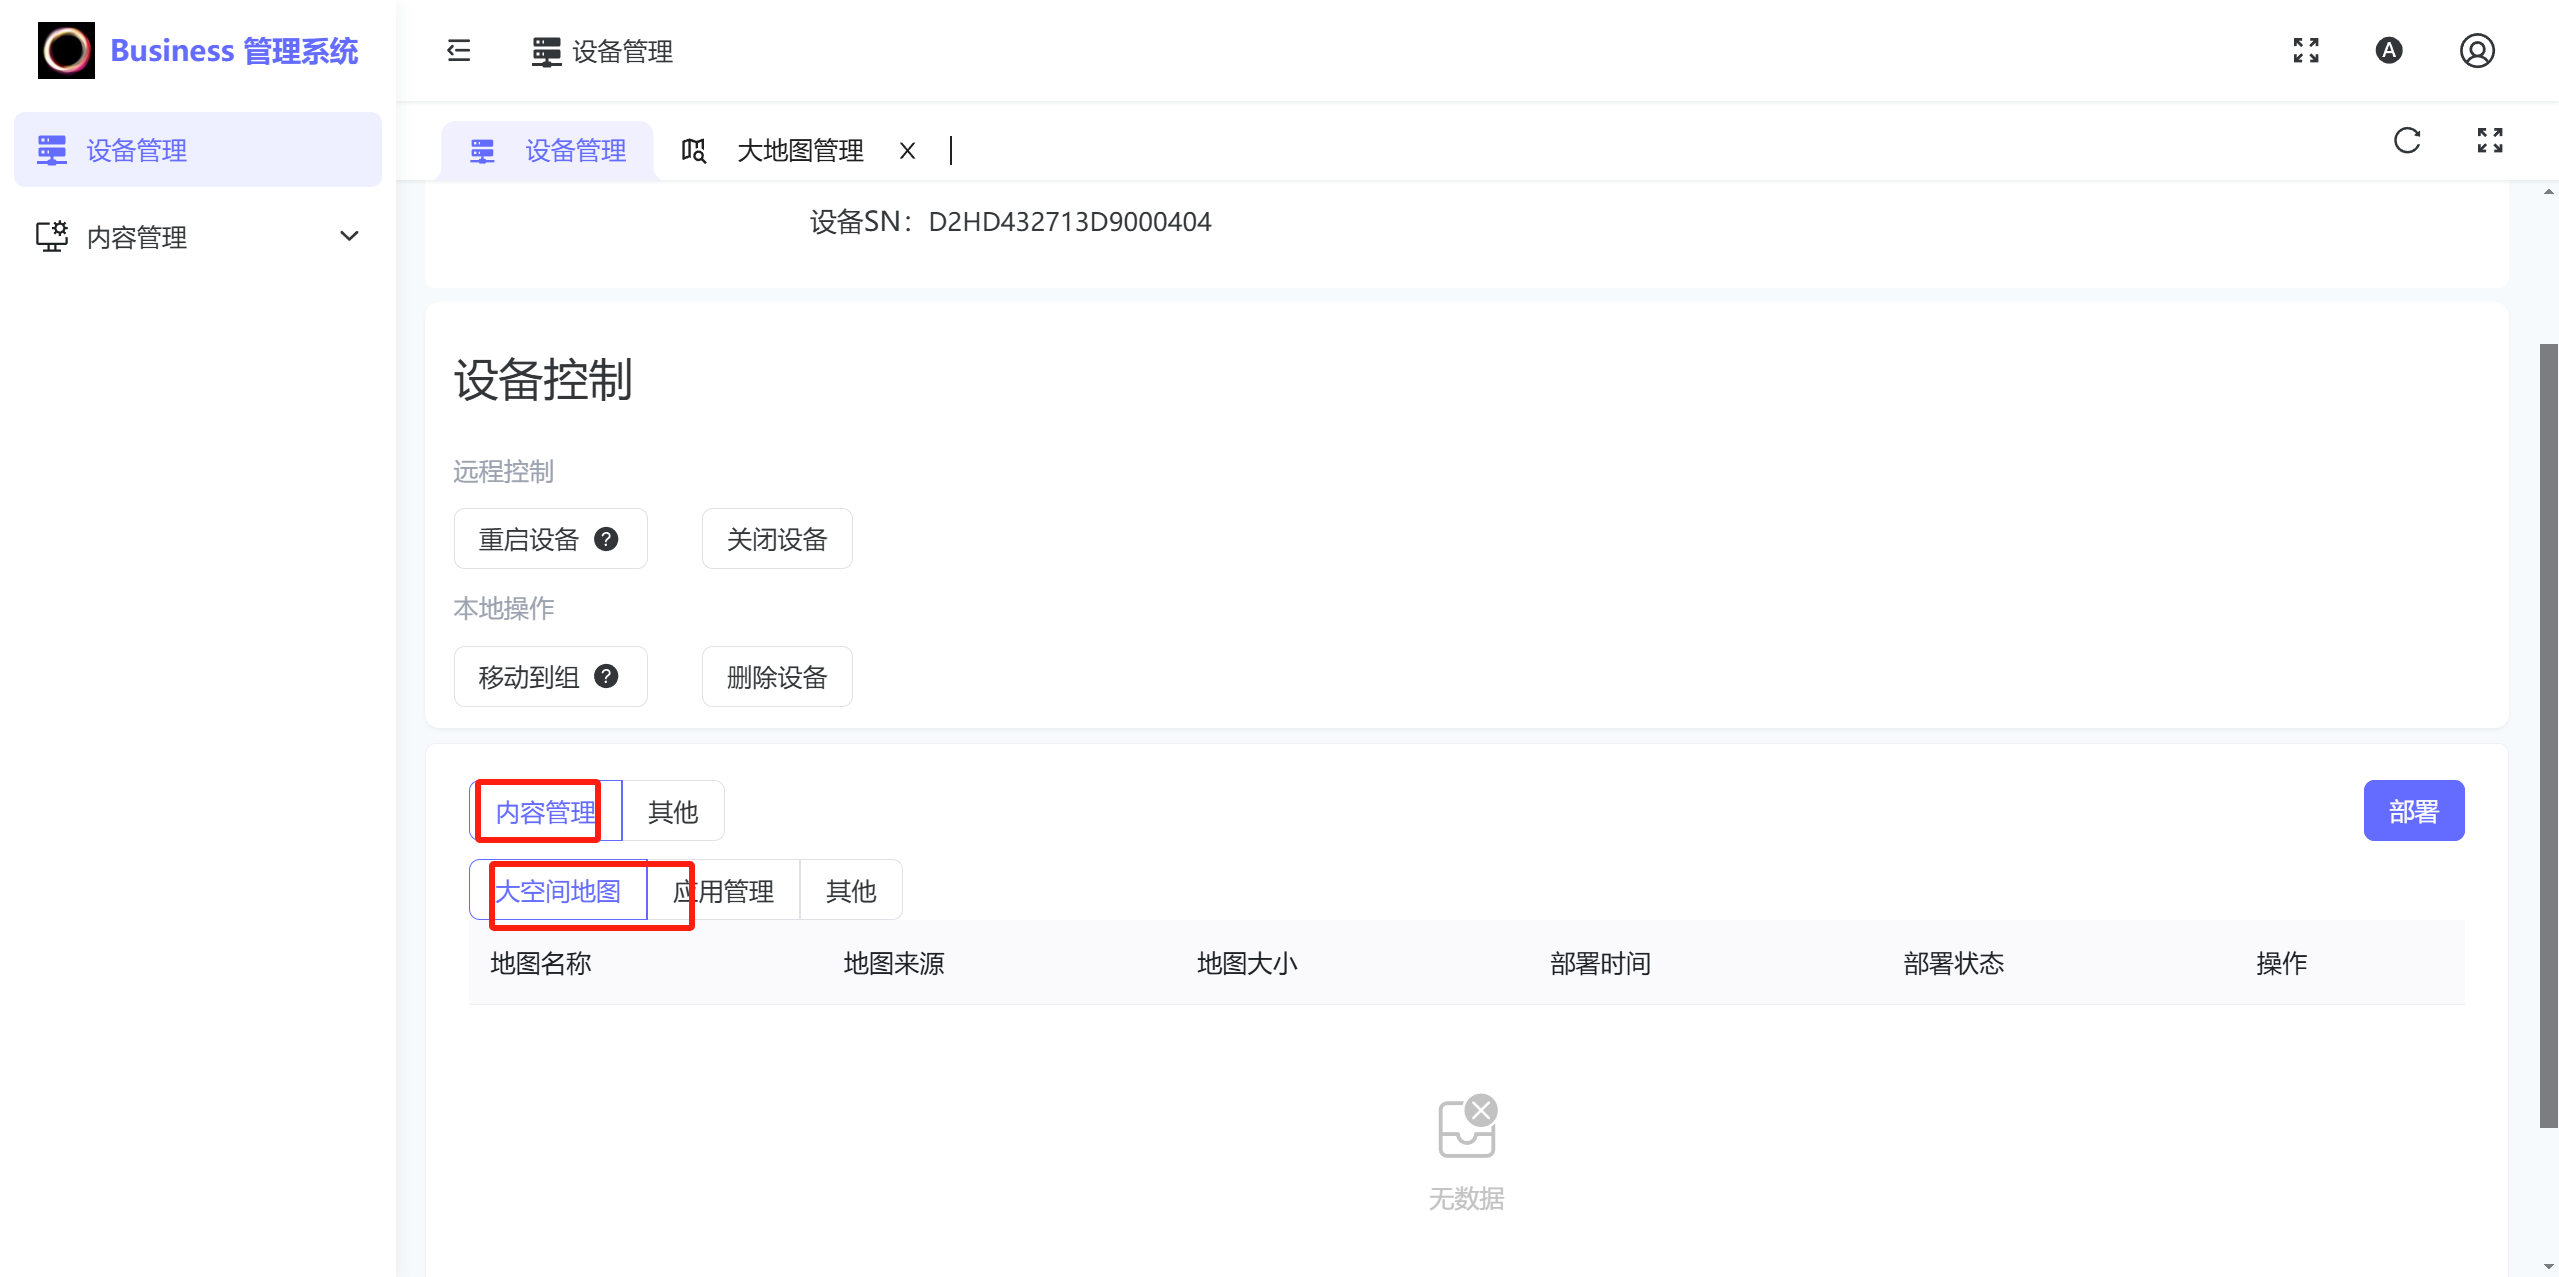Maximize content area via tab-bar expand icon
The image size is (2559, 1277).
pos(2489,141)
